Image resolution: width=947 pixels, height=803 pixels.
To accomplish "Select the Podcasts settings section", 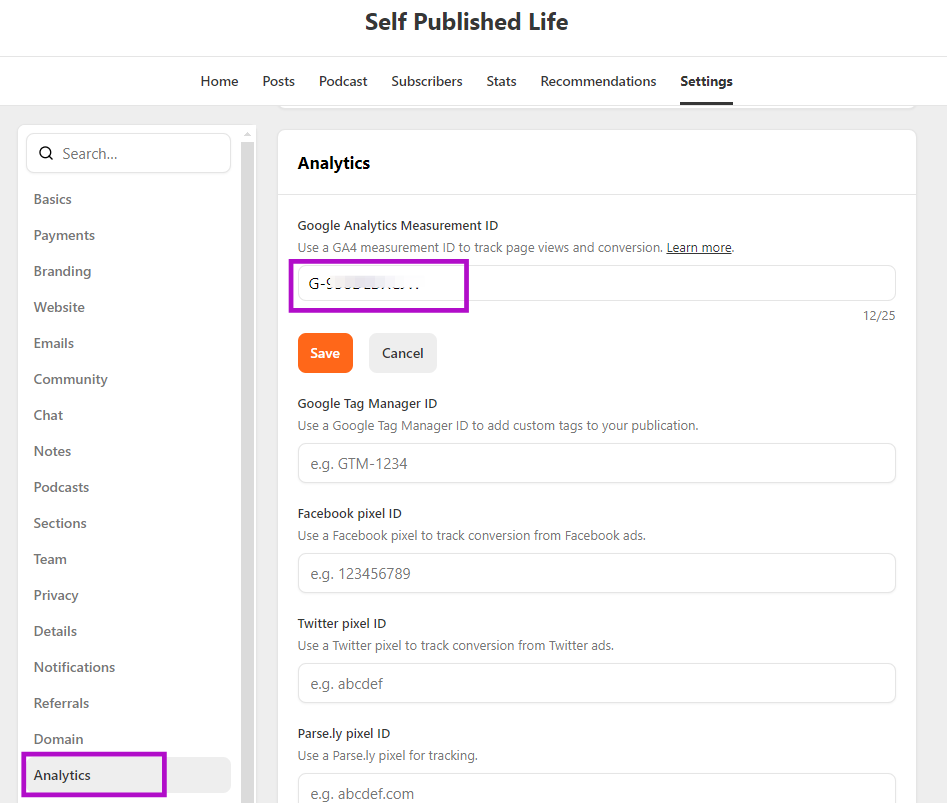I will pyautogui.click(x=61, y=487).
